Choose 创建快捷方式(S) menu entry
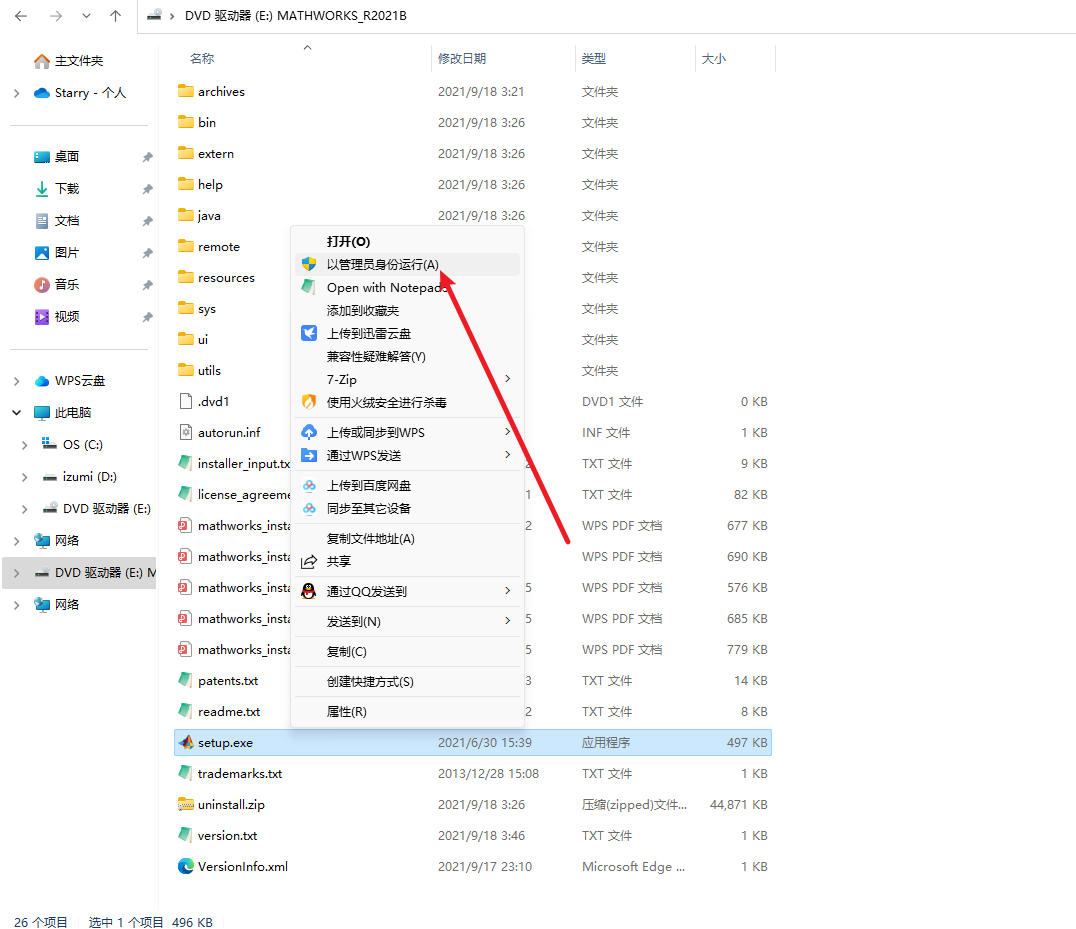This screenshot has width=1076, height=929. pos(408,682)
